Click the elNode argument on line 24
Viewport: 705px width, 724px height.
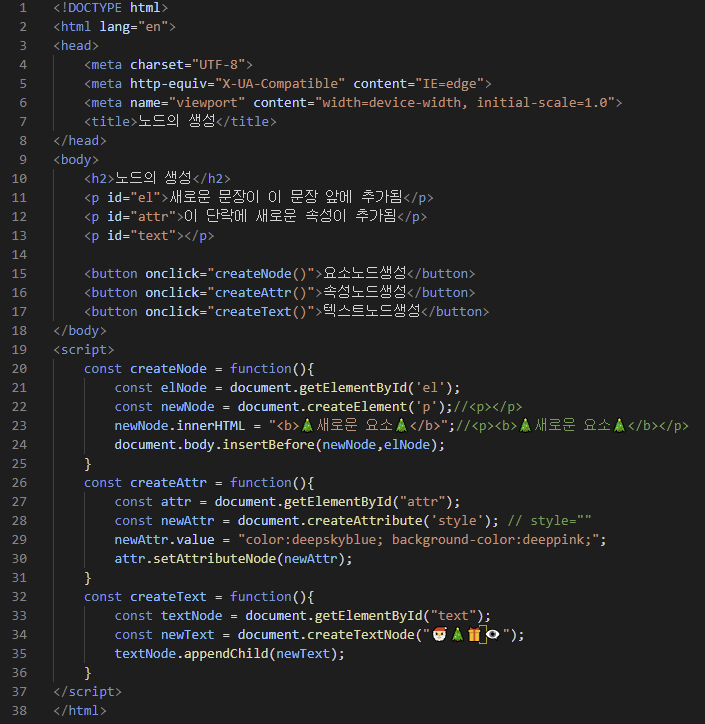click(407, 445)
